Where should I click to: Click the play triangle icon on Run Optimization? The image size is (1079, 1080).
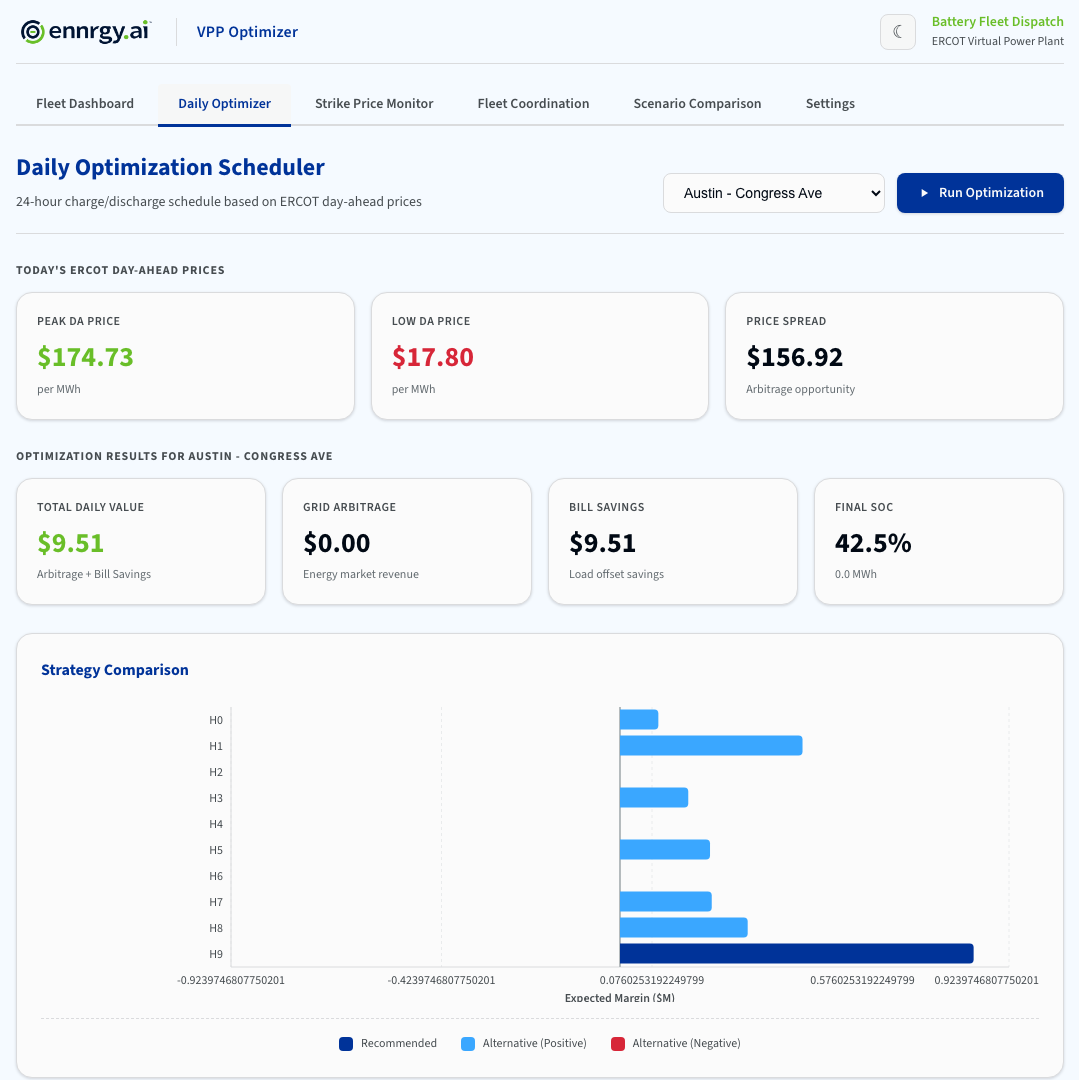click(925, 192)
